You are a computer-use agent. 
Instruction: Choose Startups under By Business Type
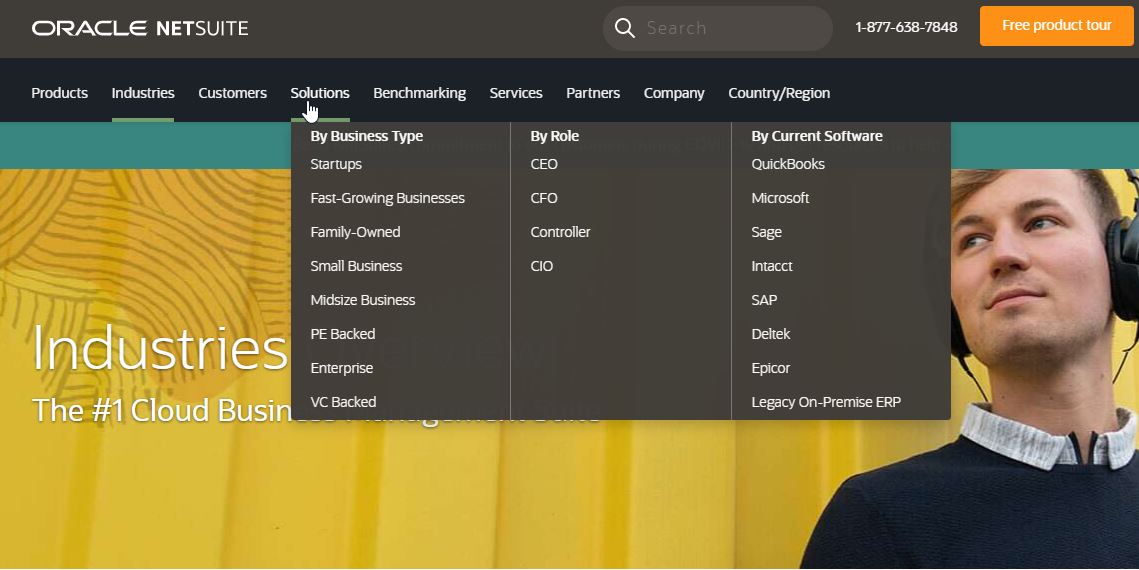[336, 164]
